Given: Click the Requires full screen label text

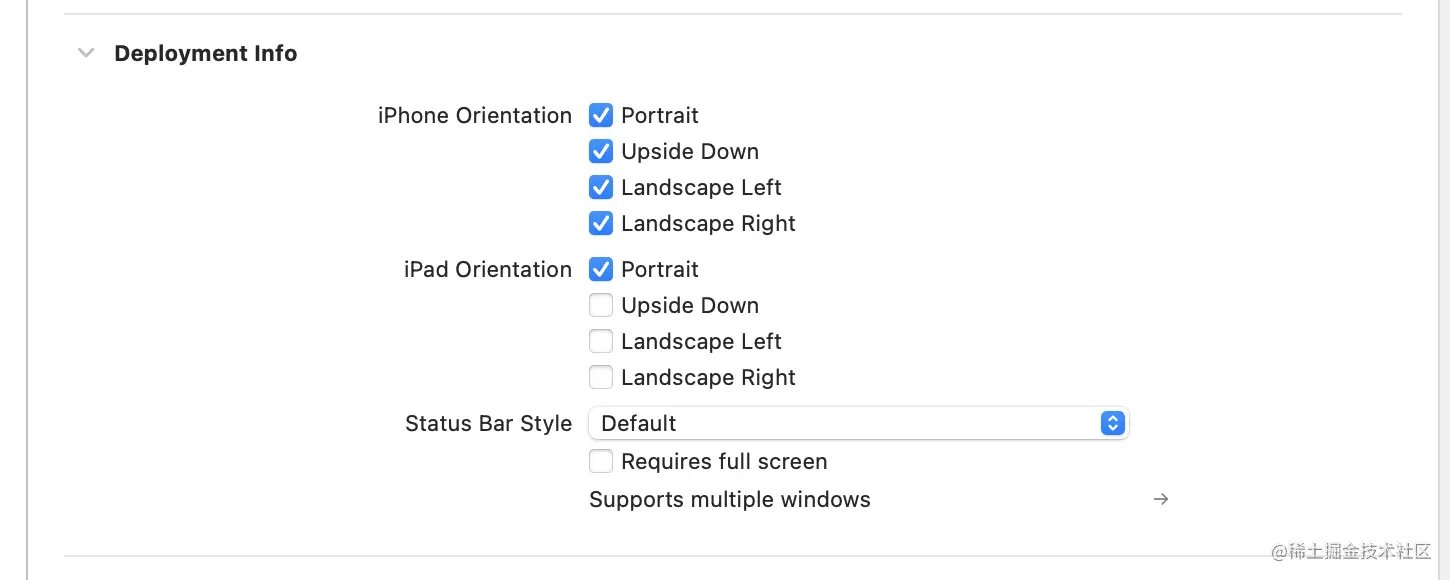Looking at the screenshot, I should point(724,462).
